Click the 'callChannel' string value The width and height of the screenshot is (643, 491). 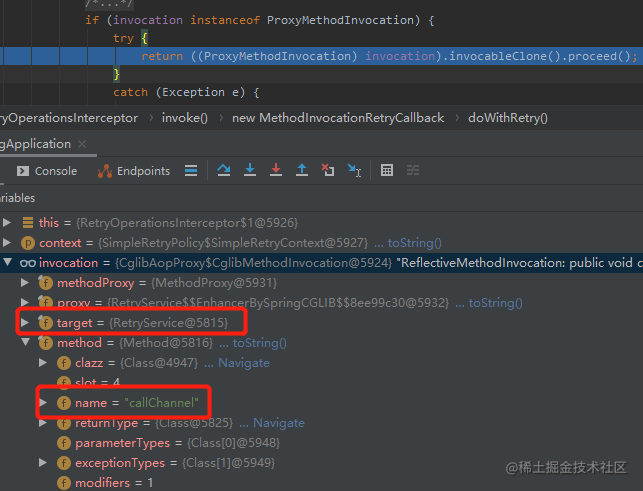(x=161, y=403)
